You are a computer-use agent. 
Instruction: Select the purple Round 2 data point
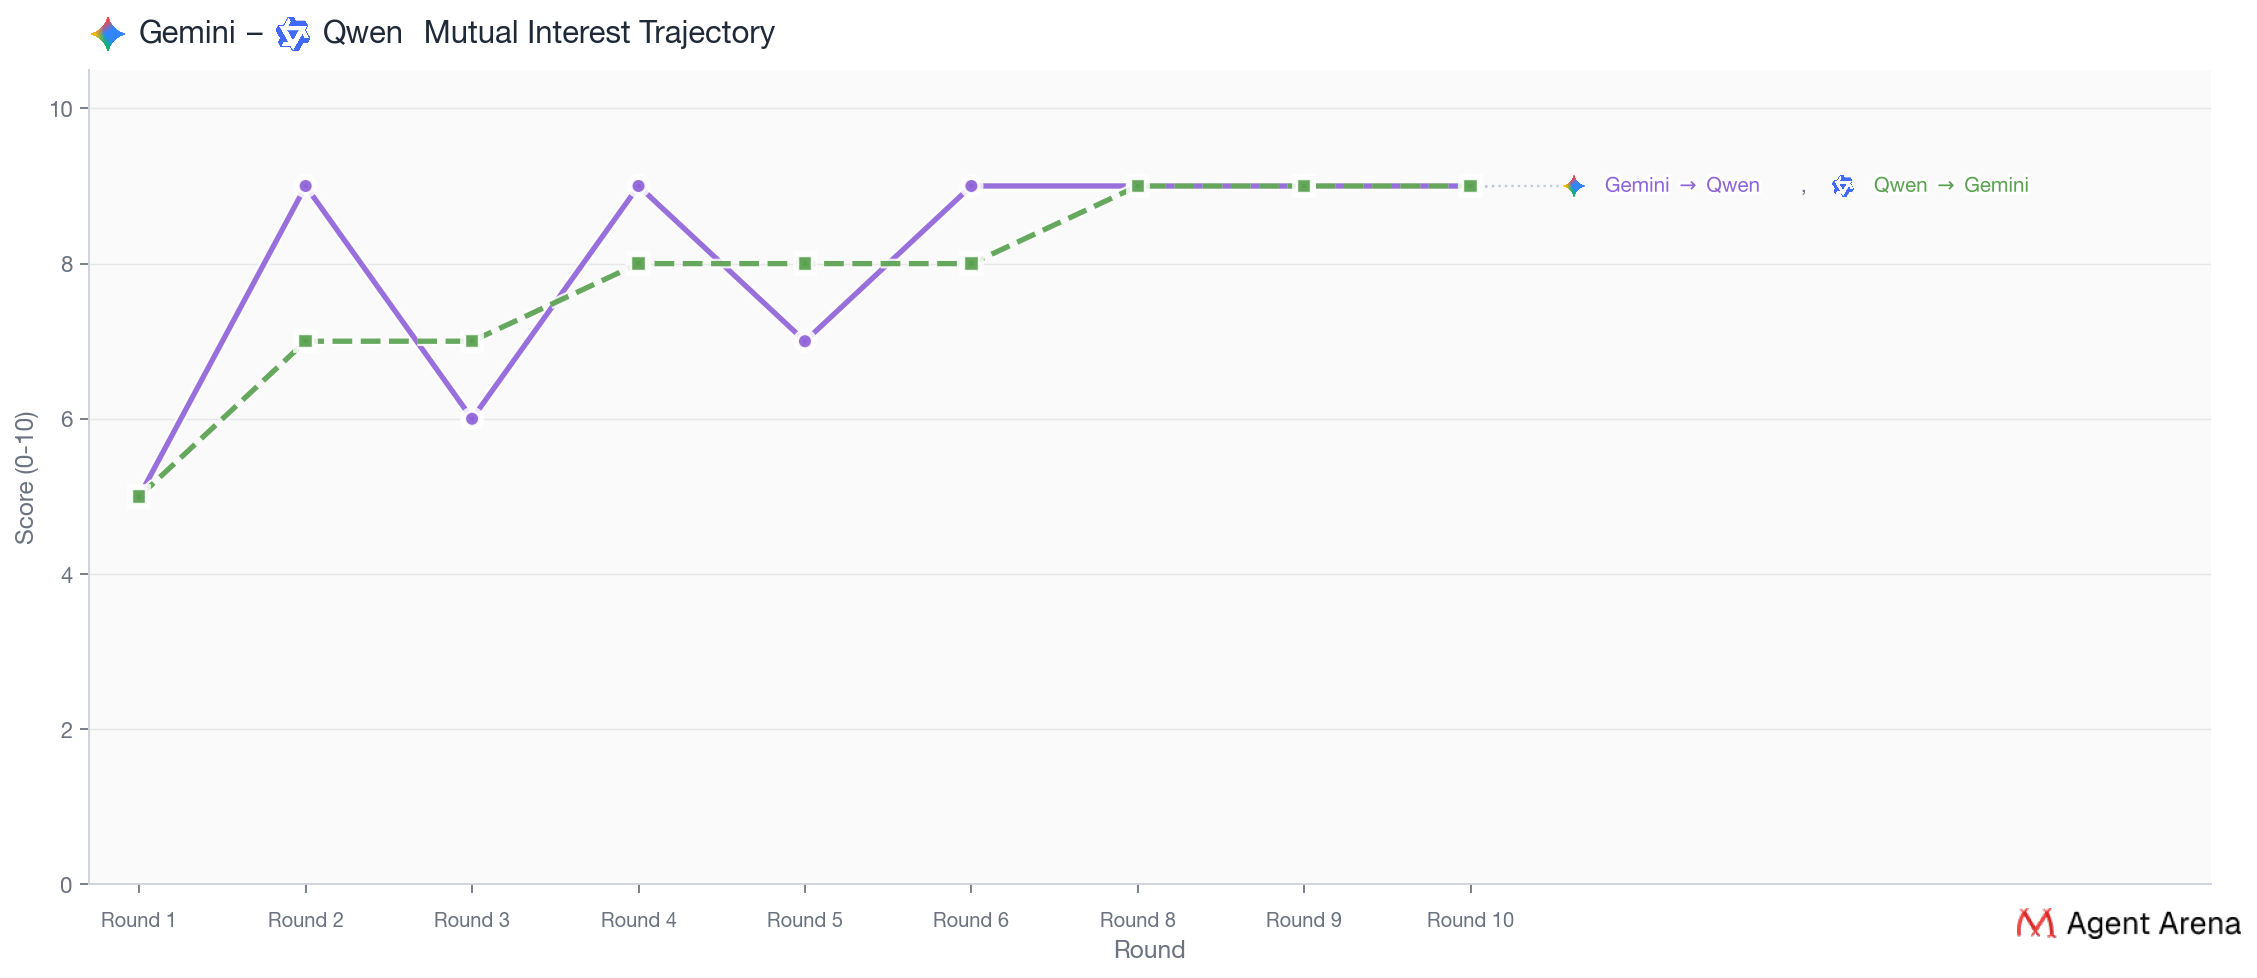[x=306, y=186]
